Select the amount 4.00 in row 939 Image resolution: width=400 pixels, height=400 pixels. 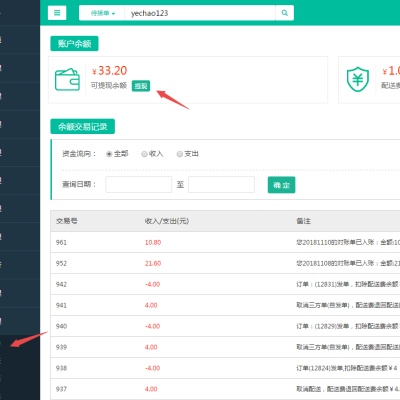[151, 347]
